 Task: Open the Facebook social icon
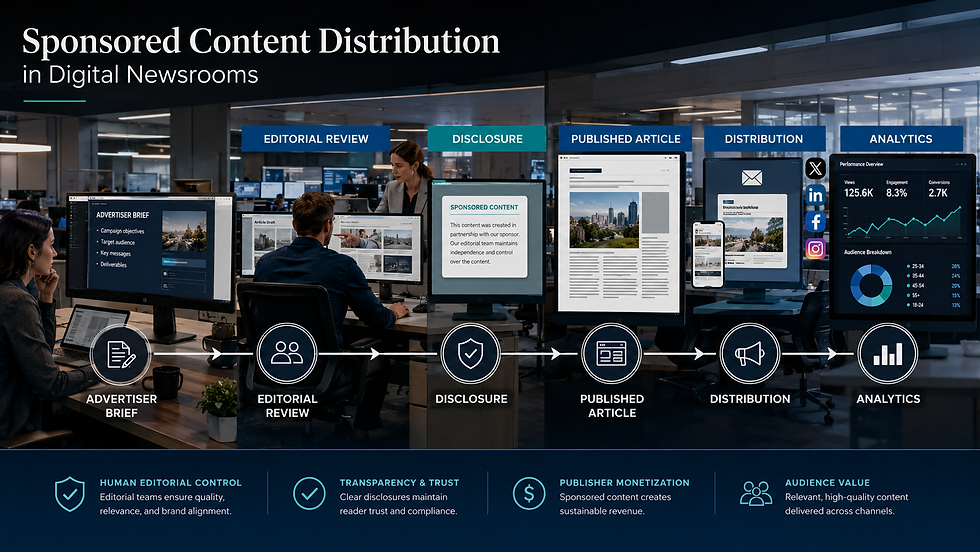tap(815, 222)
